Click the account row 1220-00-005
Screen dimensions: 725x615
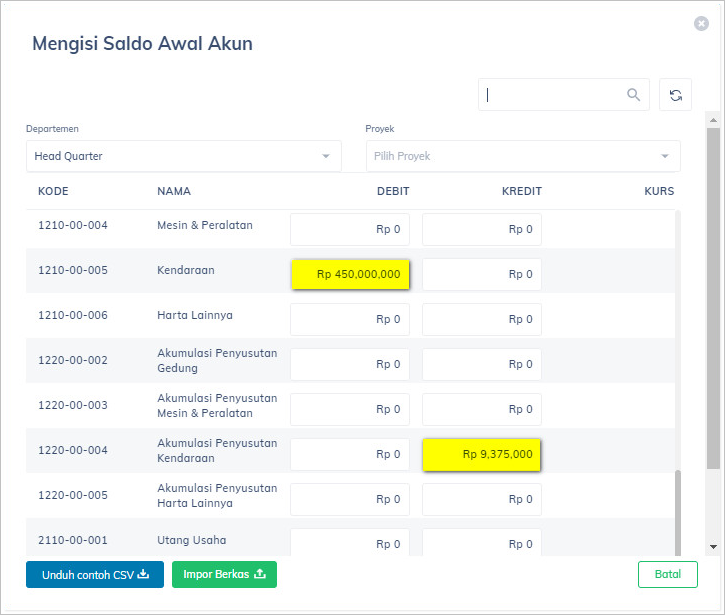pyautogui.click(x=73, y=495)
